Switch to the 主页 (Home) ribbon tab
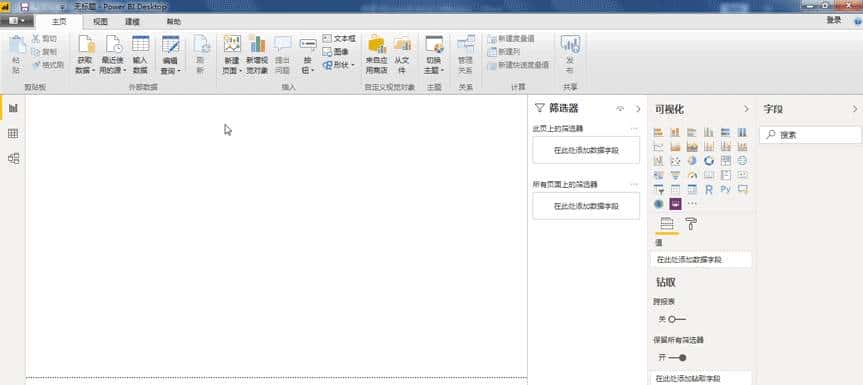863x385 pixels. pos(59,21)
